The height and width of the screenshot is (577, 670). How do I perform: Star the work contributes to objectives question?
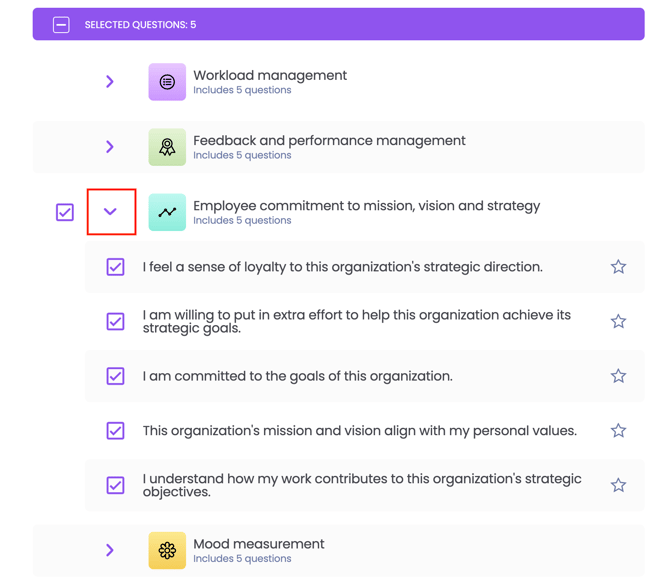click(618, 485)
